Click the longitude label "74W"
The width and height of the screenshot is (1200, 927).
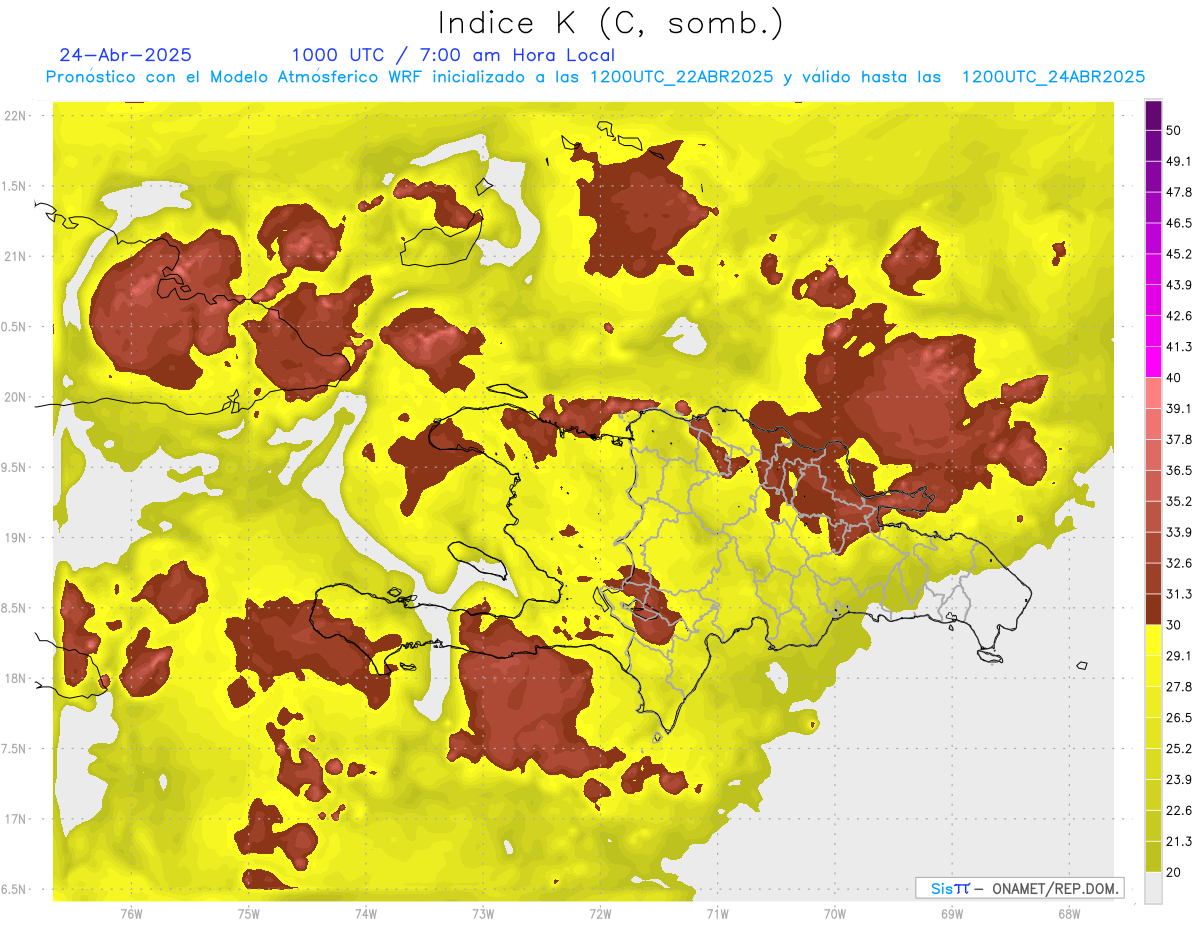point(366,914)
